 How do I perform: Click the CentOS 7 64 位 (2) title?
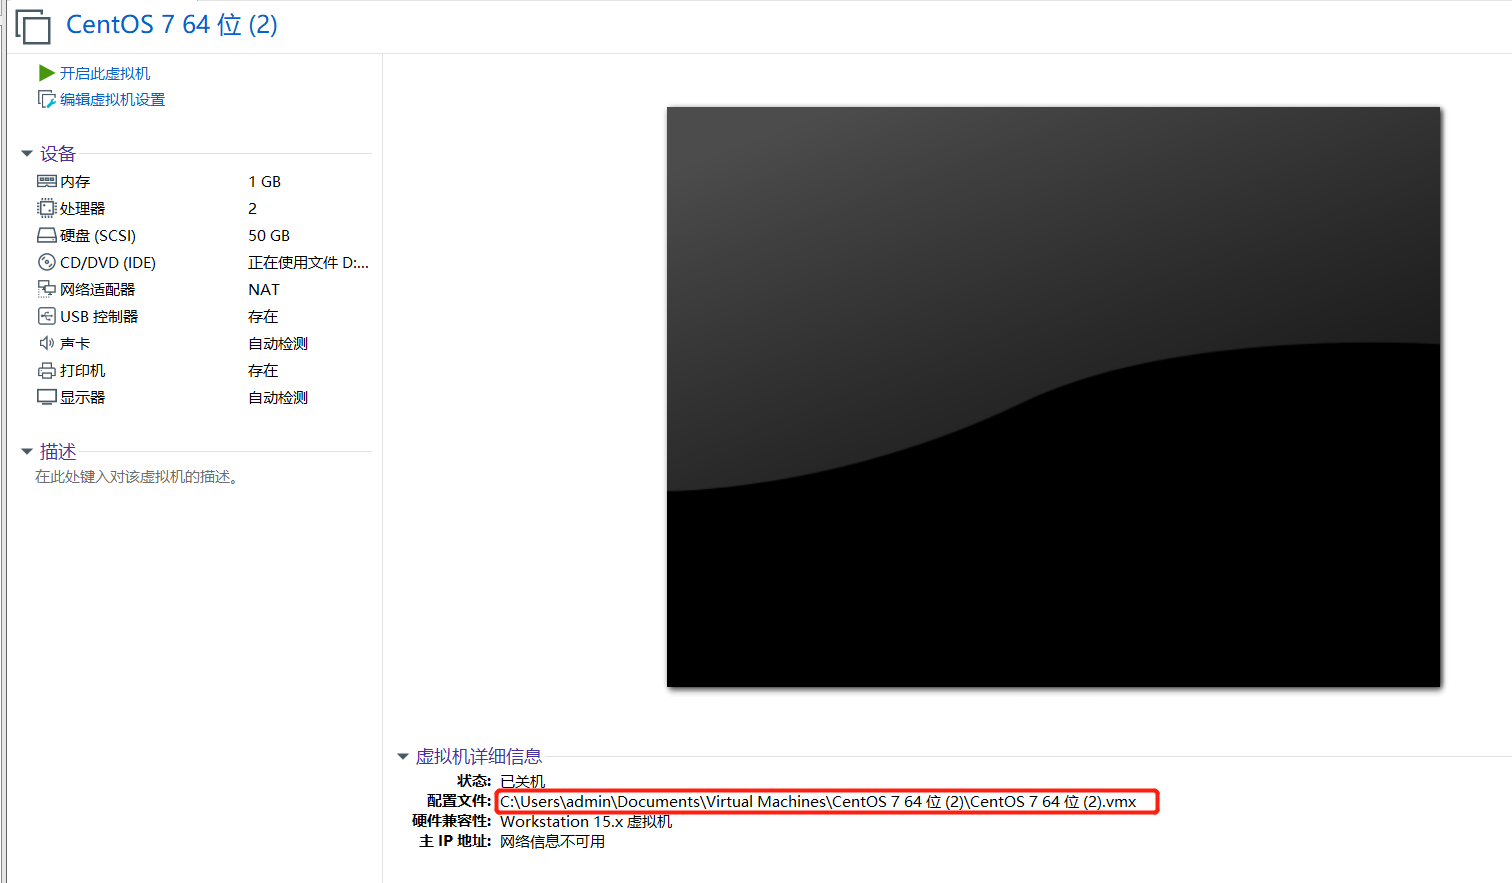[172, 25]
